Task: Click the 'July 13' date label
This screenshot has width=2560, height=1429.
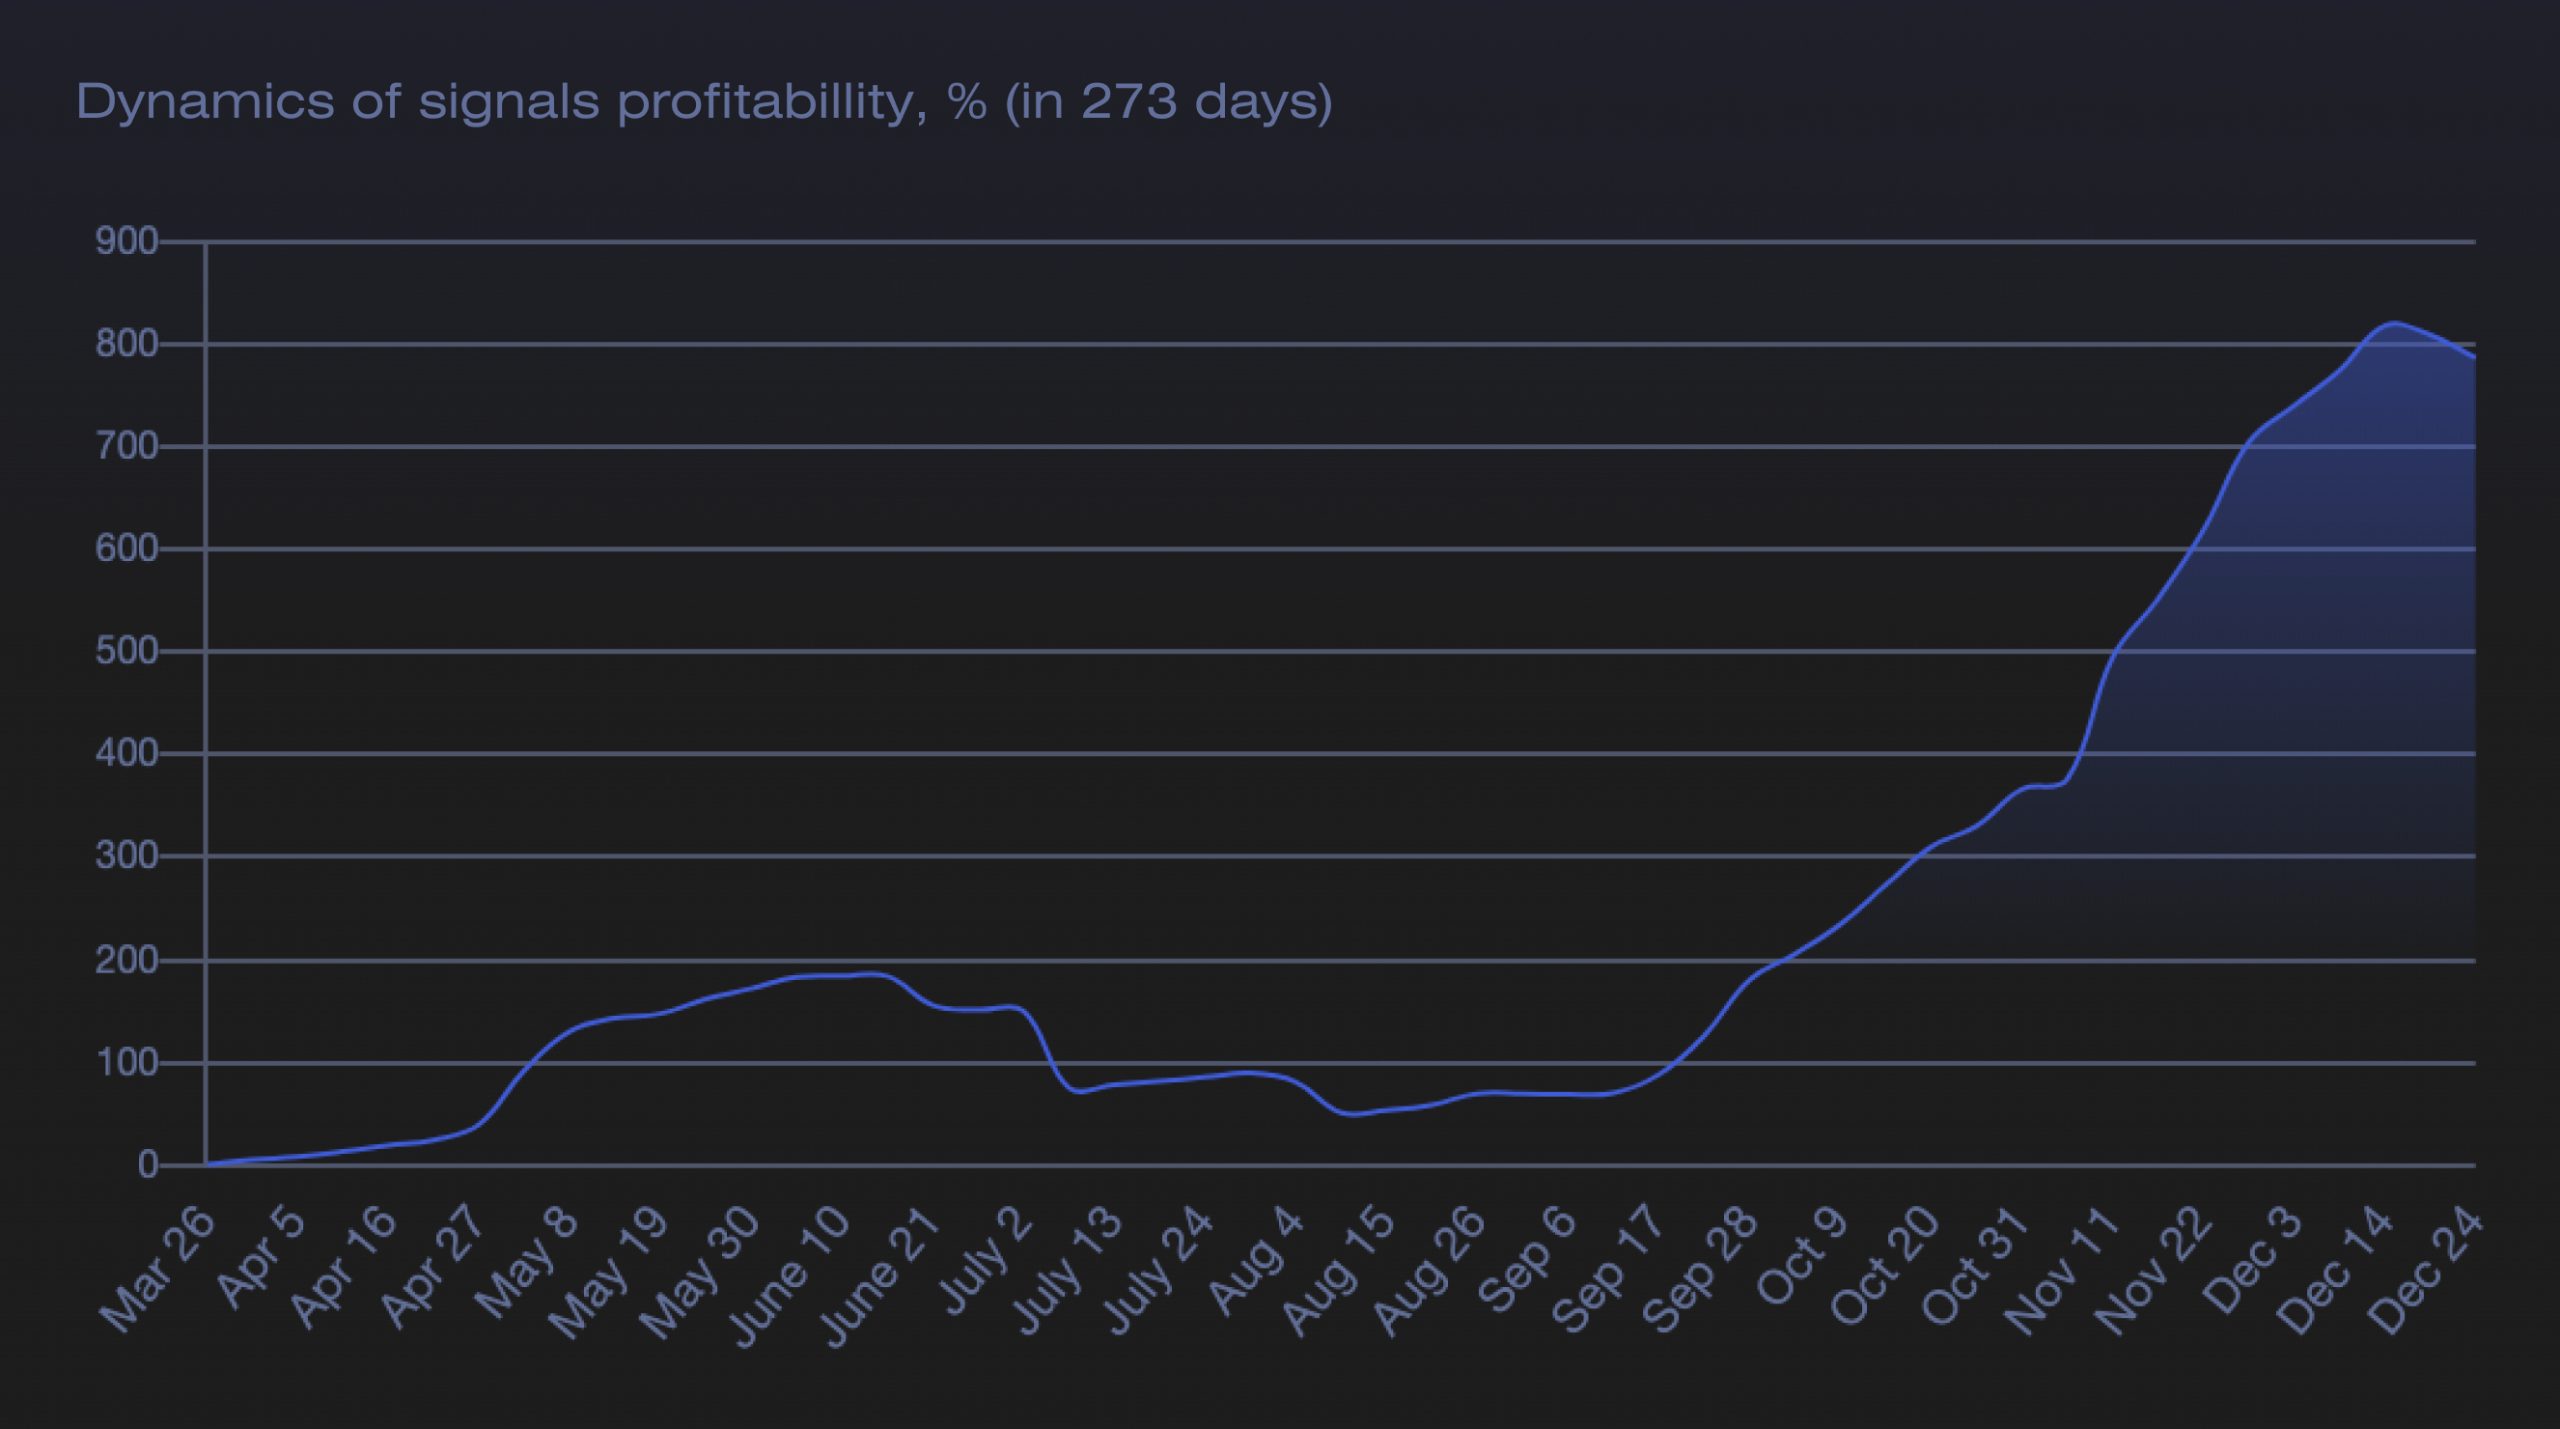Action: click(x=1066, y=1271)
